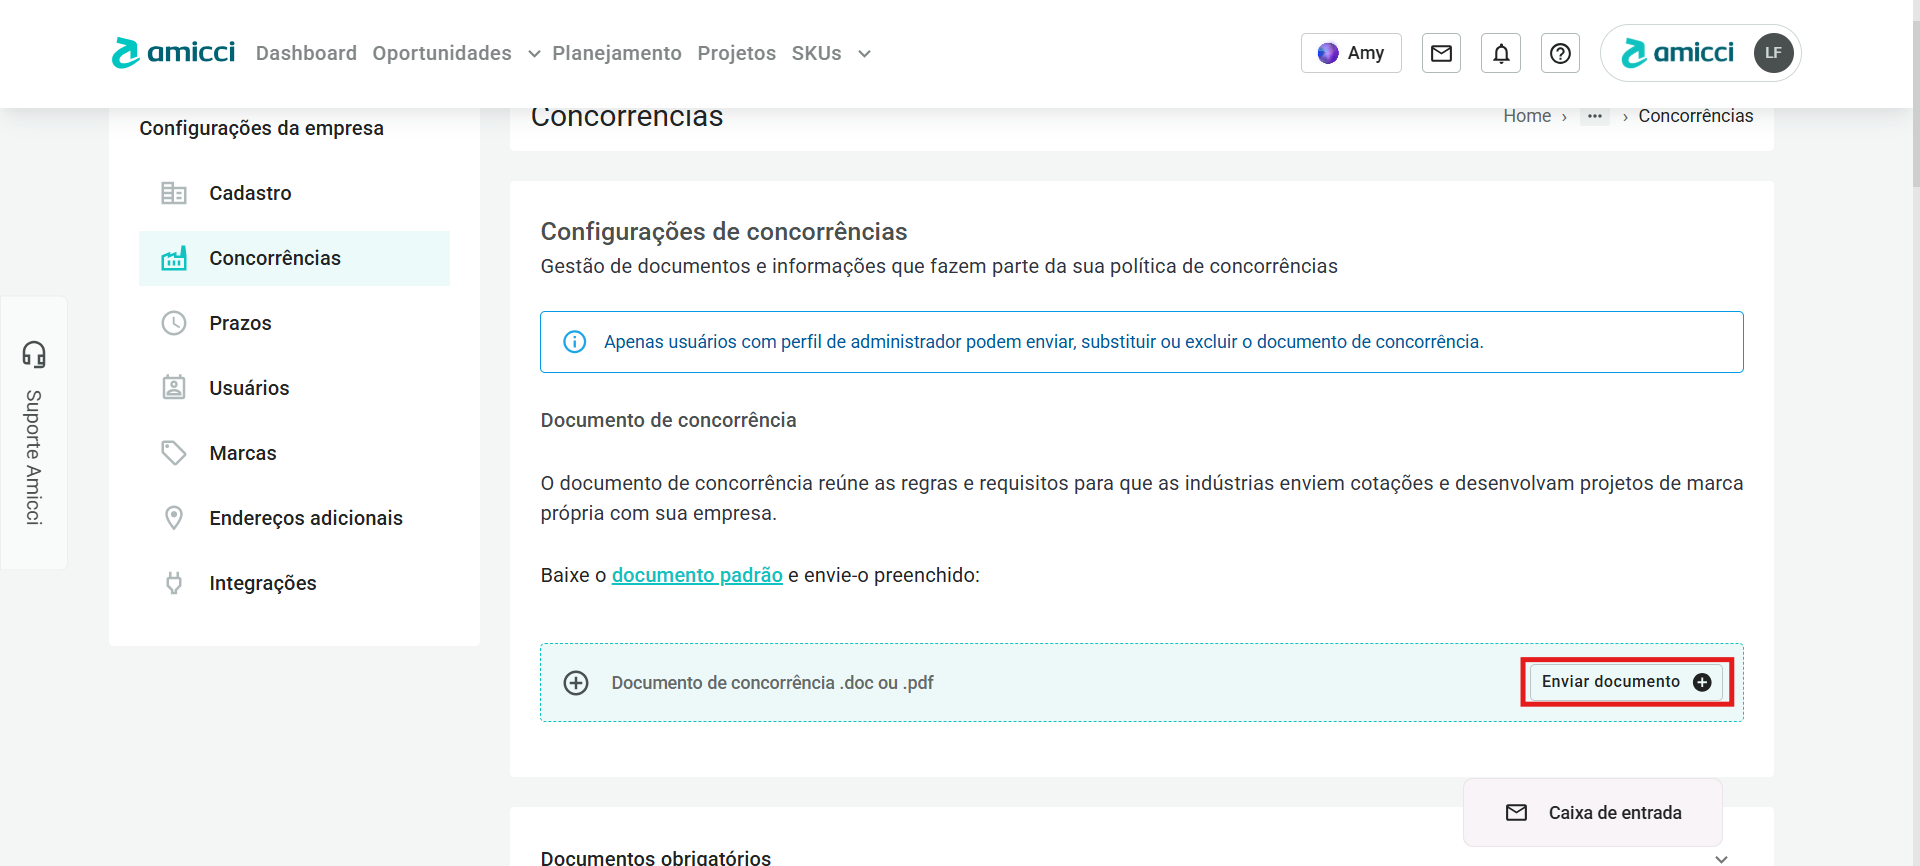Screen dimensions: 1920x866
Task: Expand the Documentos obrigatórios section
Action: (1721, 858)
